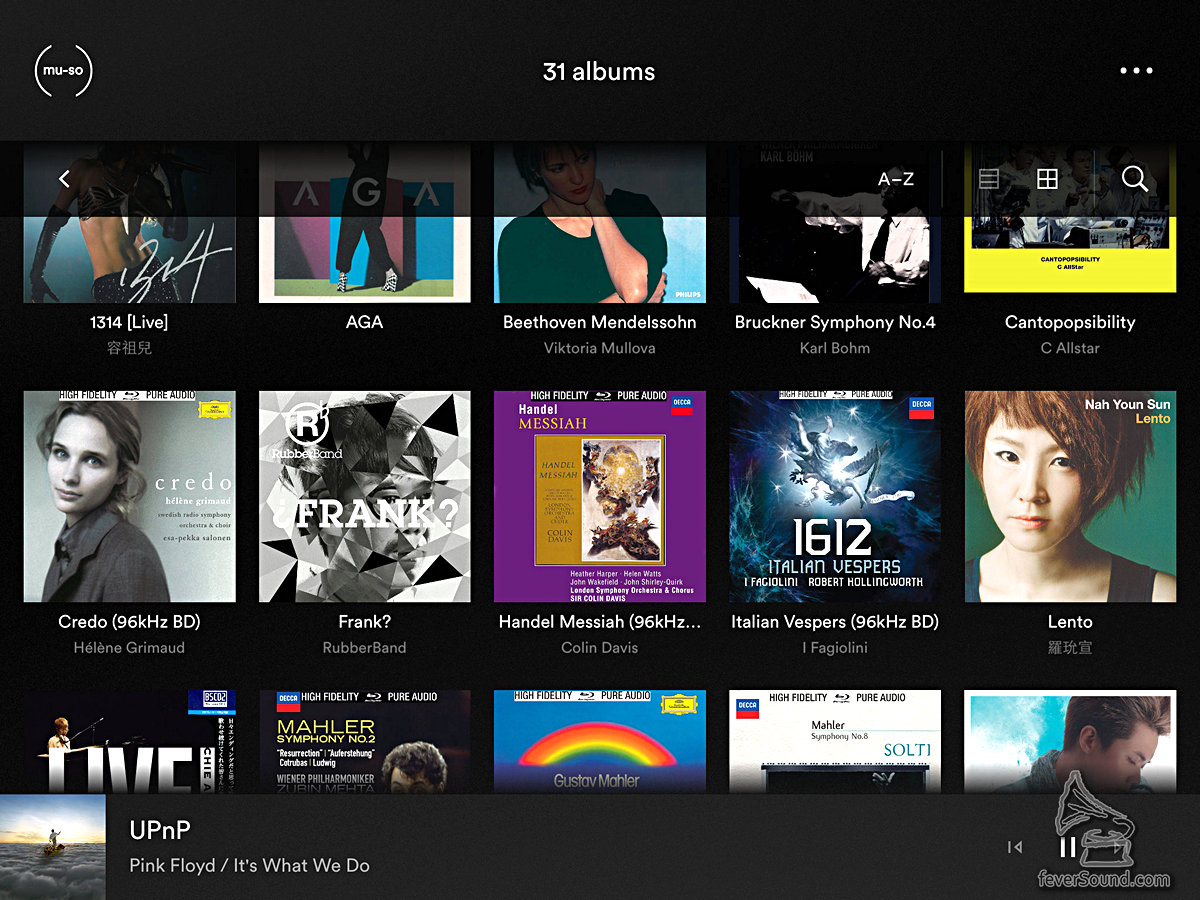1200x900 pixels.
Task: Click the "31 albums" header title
Action: 599,71
